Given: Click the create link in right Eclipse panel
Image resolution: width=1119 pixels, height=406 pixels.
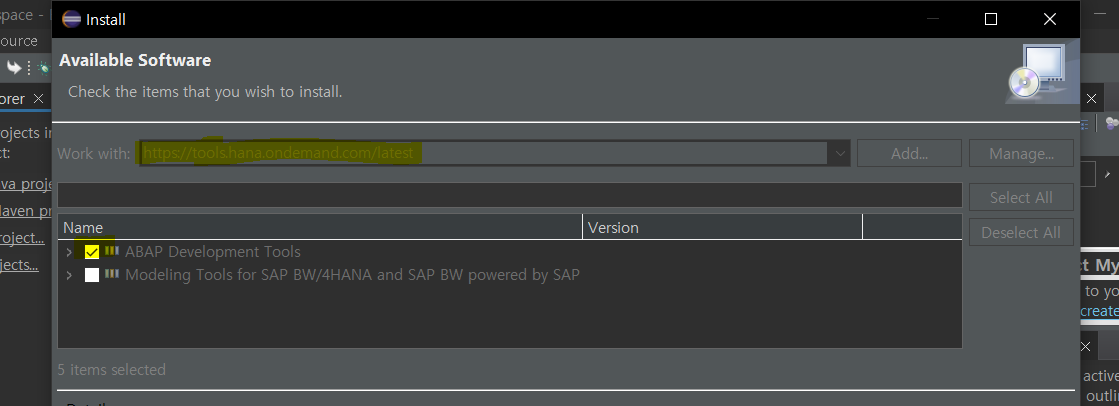Looking at the screenshot, I should [1099, 311].
